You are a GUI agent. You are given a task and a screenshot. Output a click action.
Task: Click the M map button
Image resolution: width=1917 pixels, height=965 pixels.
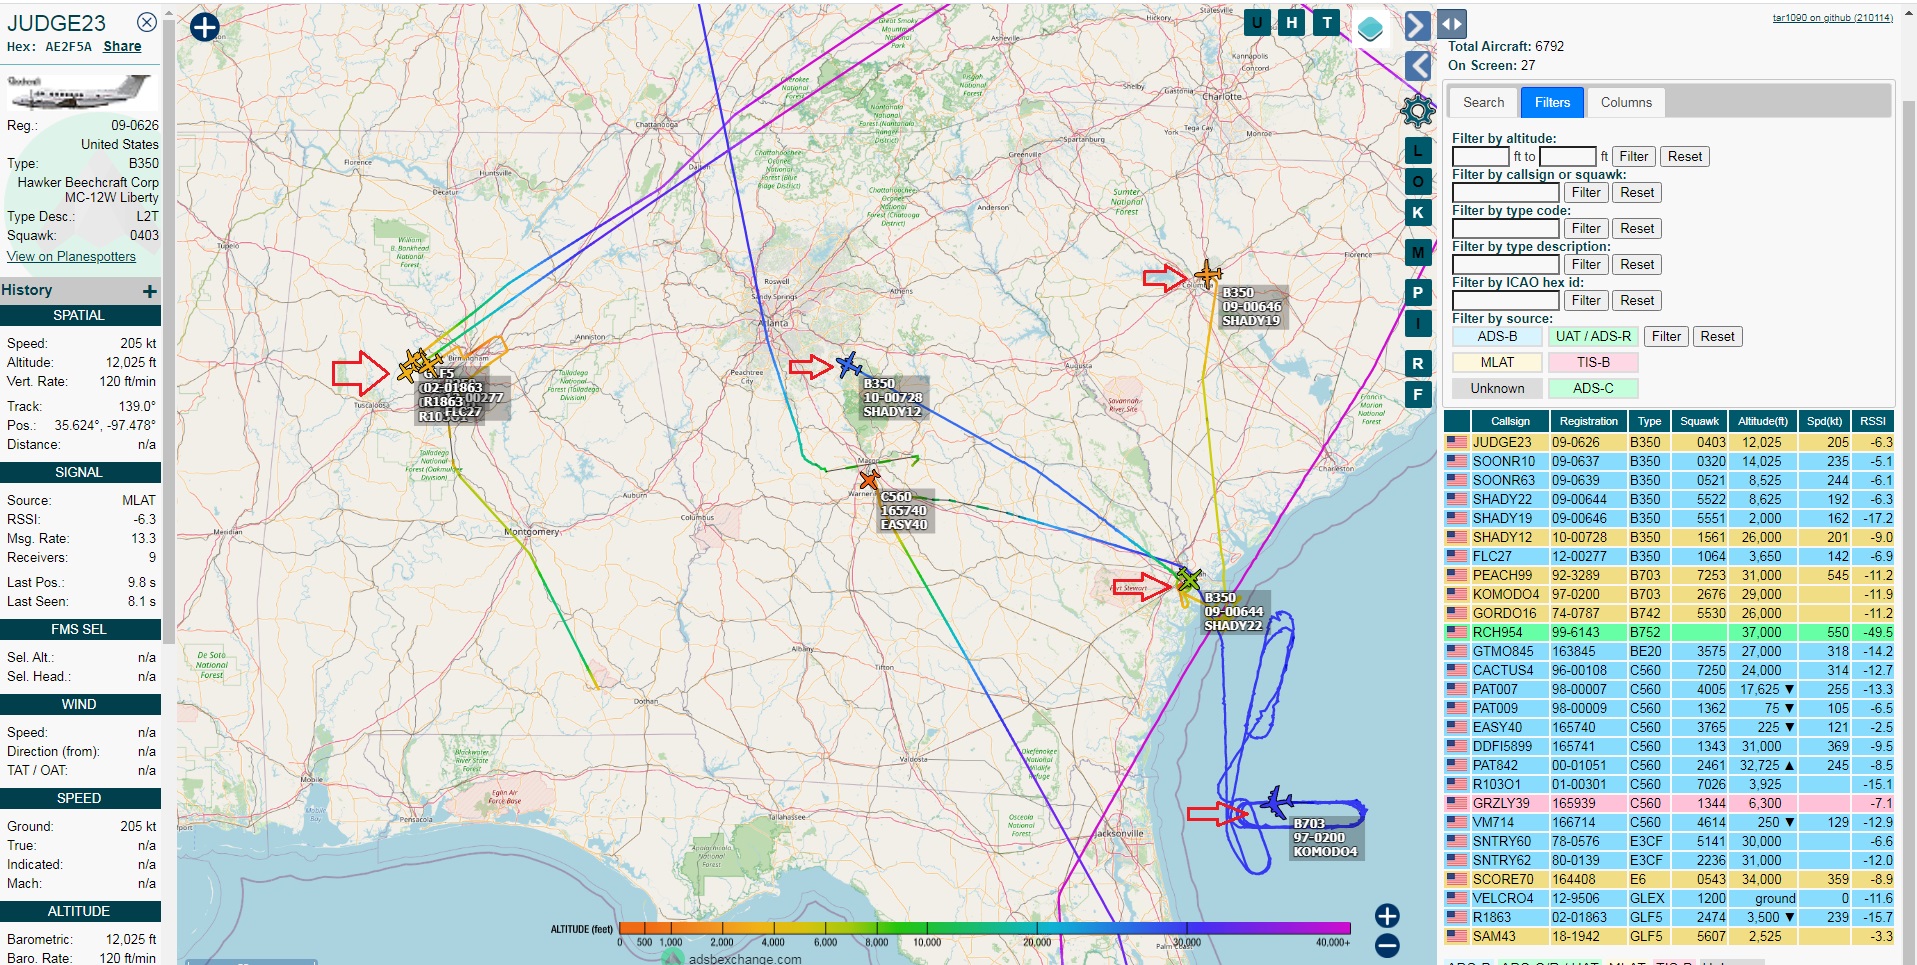1417,252
